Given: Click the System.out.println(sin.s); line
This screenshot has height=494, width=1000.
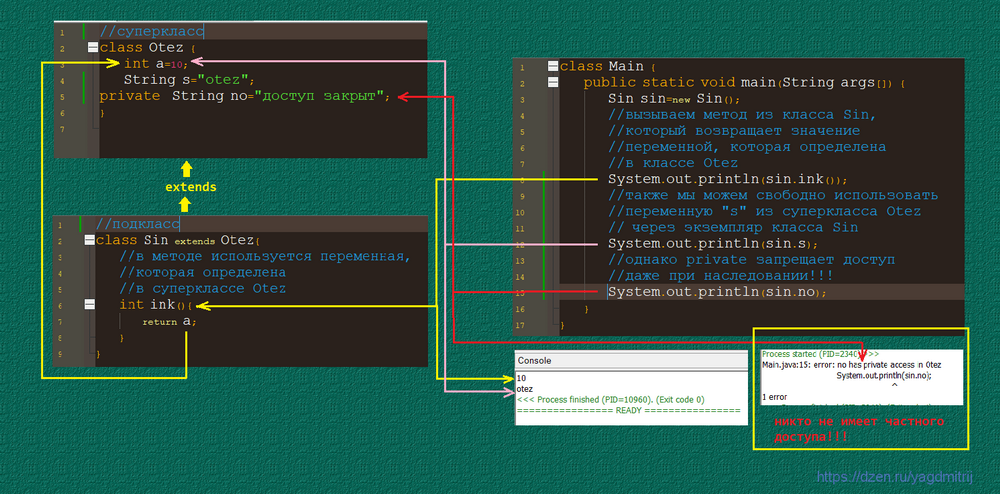Looking at the screenshot, I should coord(712,244).
